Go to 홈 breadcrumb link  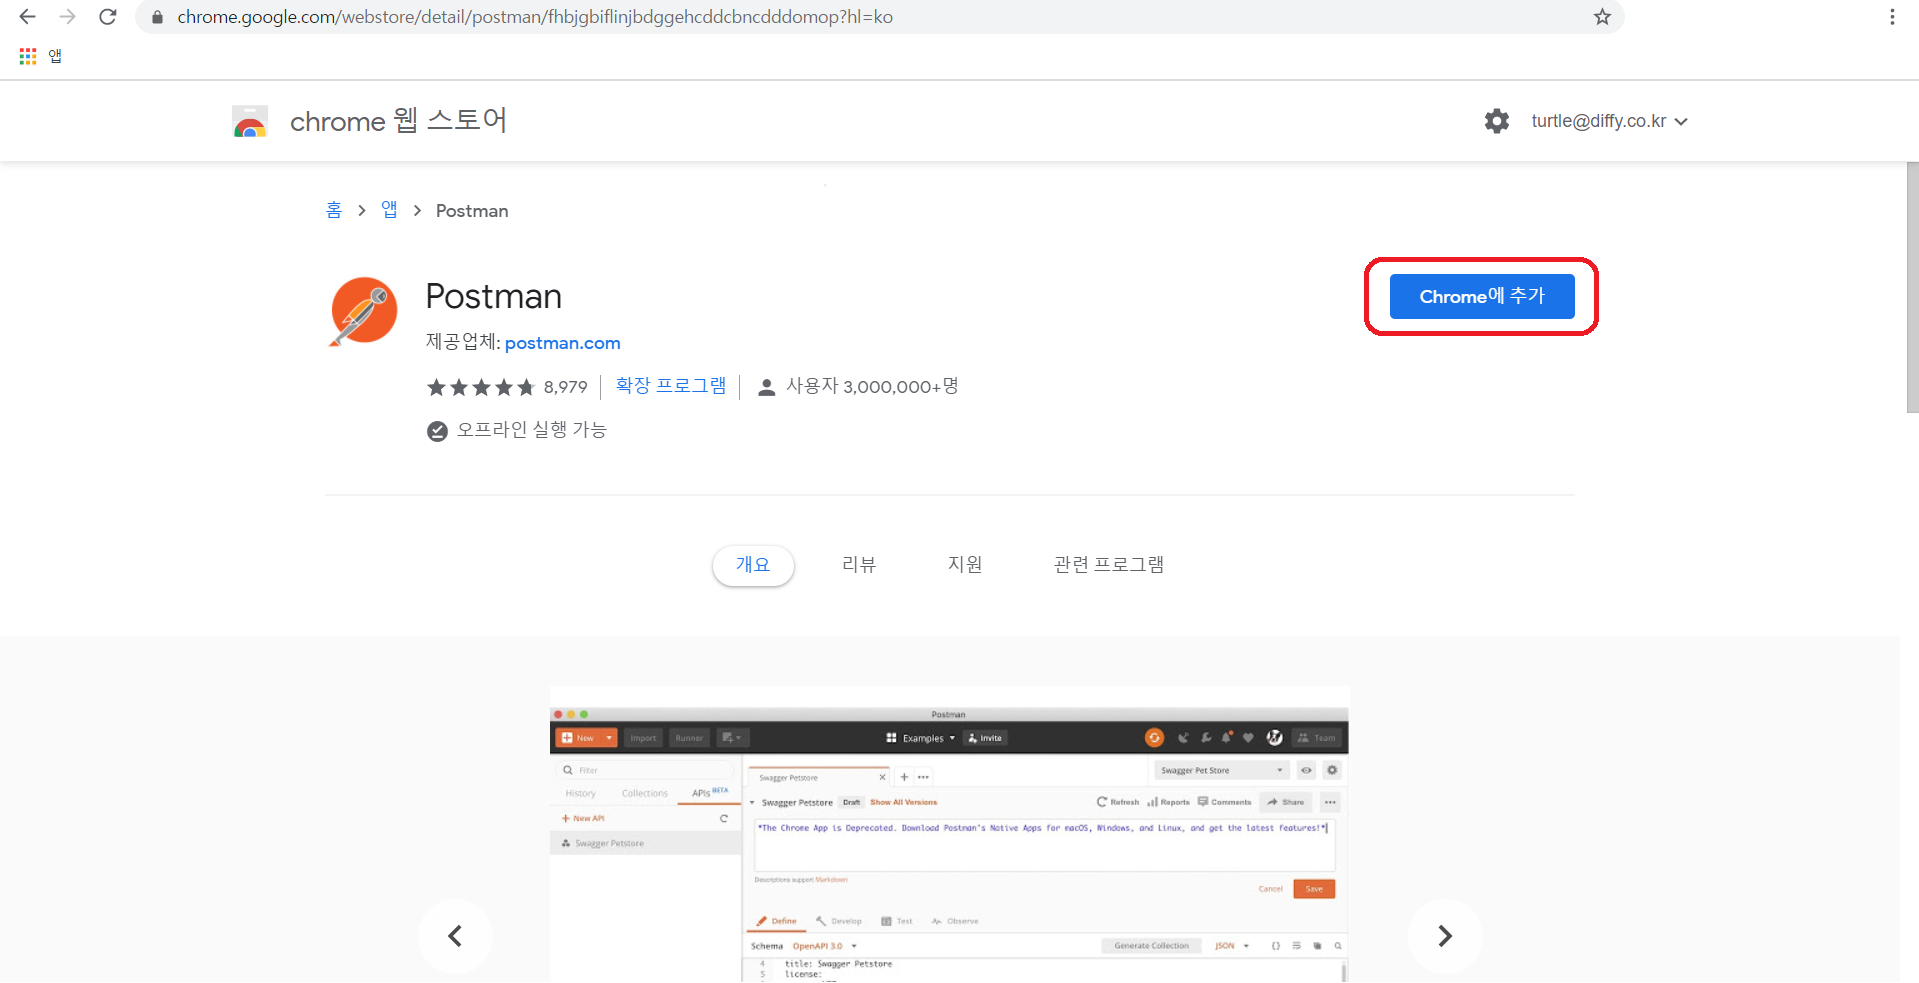334,210
